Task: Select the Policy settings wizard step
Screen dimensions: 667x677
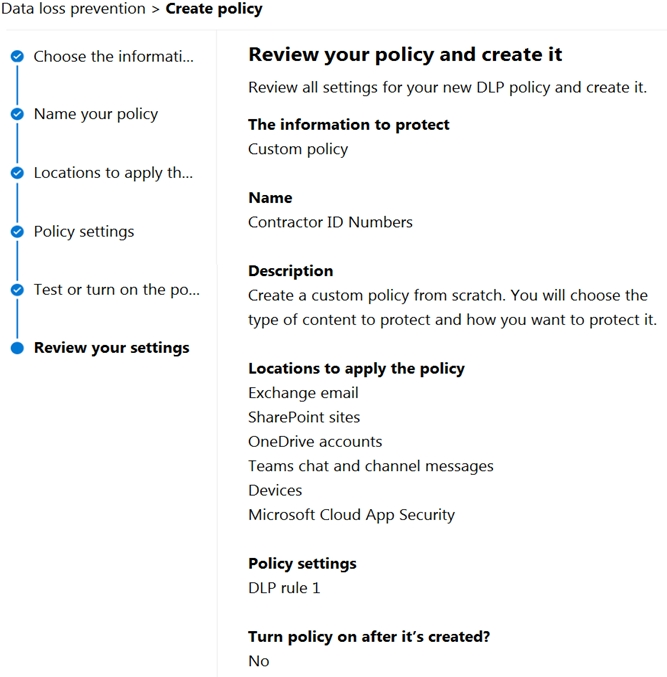Action: tap(84, 232)
